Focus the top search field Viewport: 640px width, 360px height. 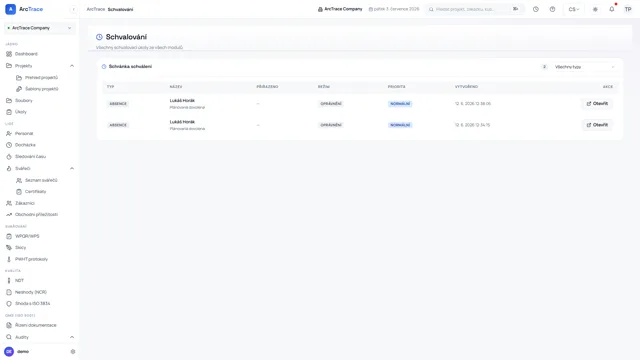point(474,9)
